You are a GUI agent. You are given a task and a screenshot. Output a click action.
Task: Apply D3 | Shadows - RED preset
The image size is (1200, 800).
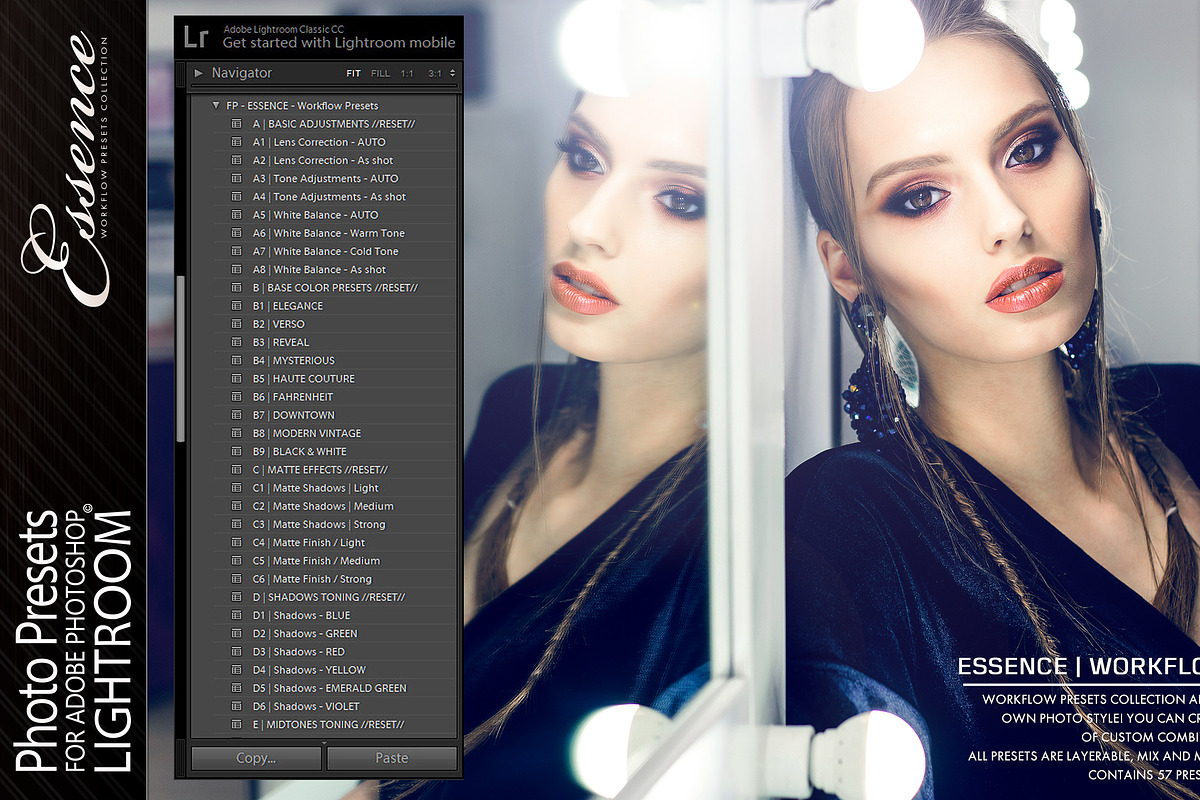(299, 652)
